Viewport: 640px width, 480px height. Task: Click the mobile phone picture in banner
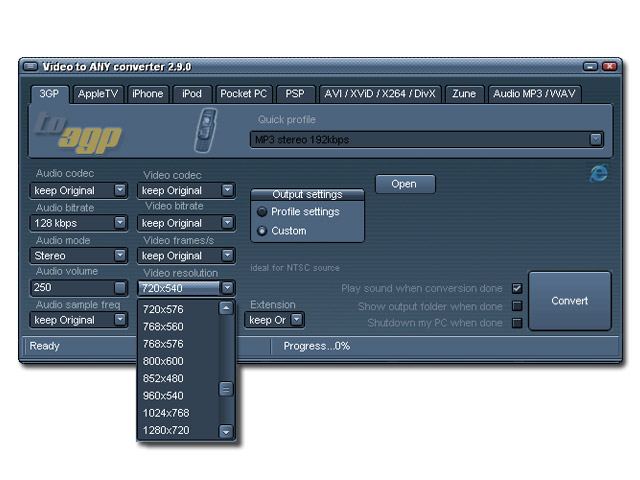206,130
